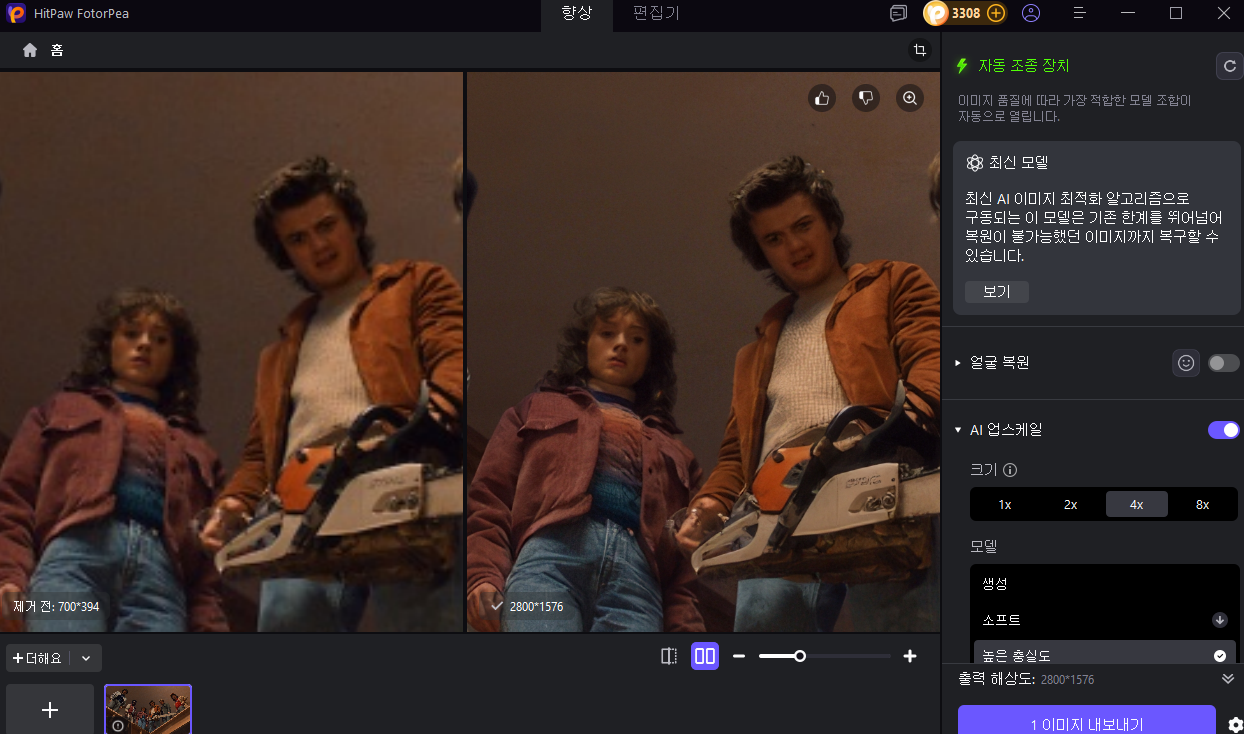Refresh auto pilot with the reset icon
The height and width of the screenshot is (734, 1244).
tap(1229, 66)
